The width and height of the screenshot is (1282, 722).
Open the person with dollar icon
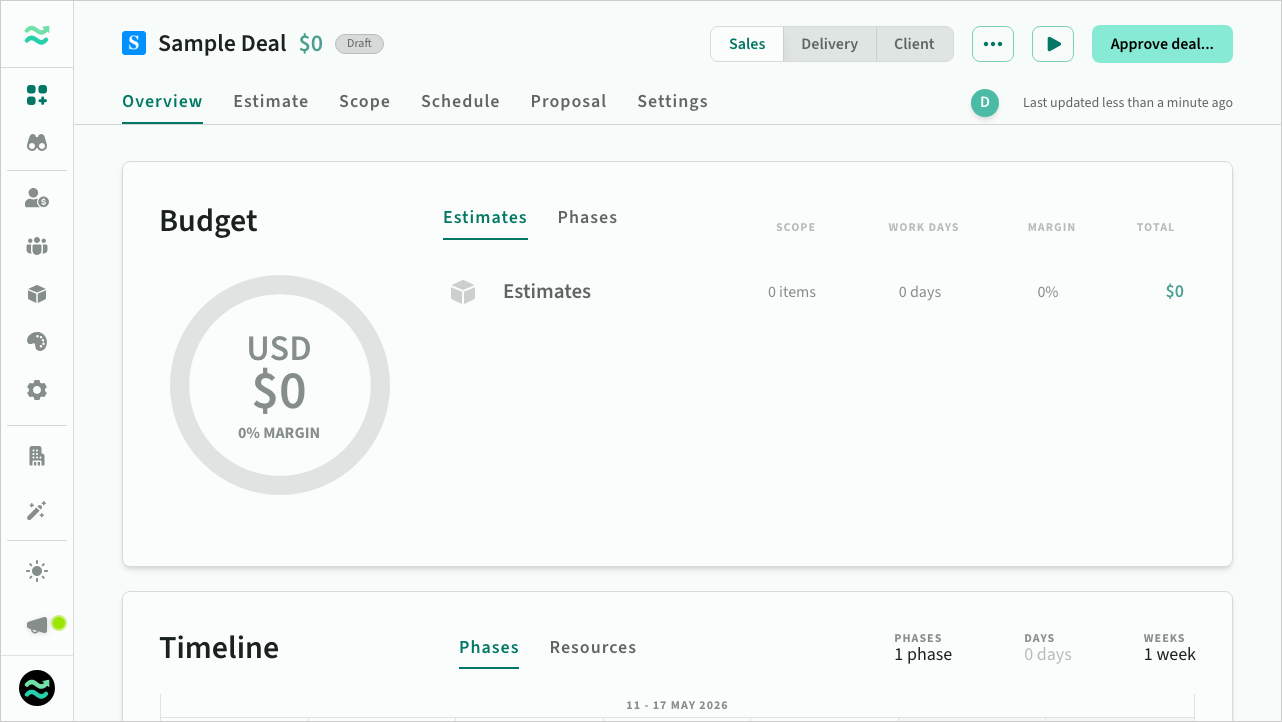37,198
